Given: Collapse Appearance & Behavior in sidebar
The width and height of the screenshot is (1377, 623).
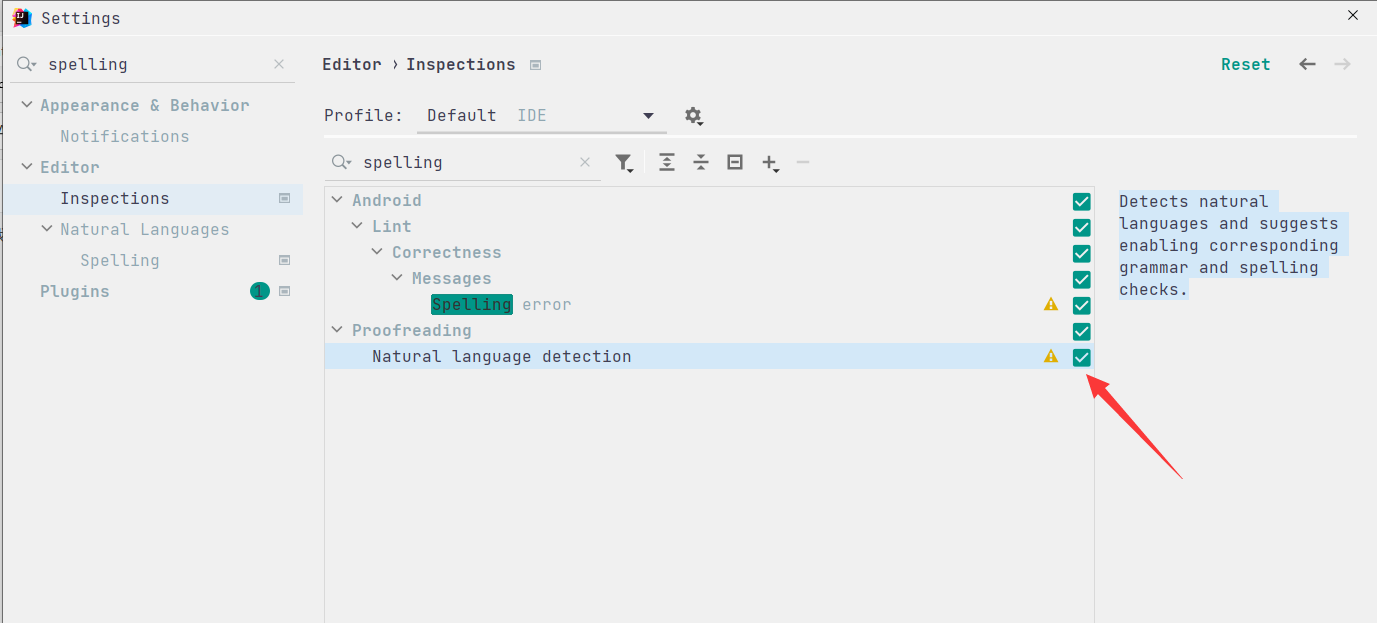Looking at the screenshot, I should click(x=27, y=105).
